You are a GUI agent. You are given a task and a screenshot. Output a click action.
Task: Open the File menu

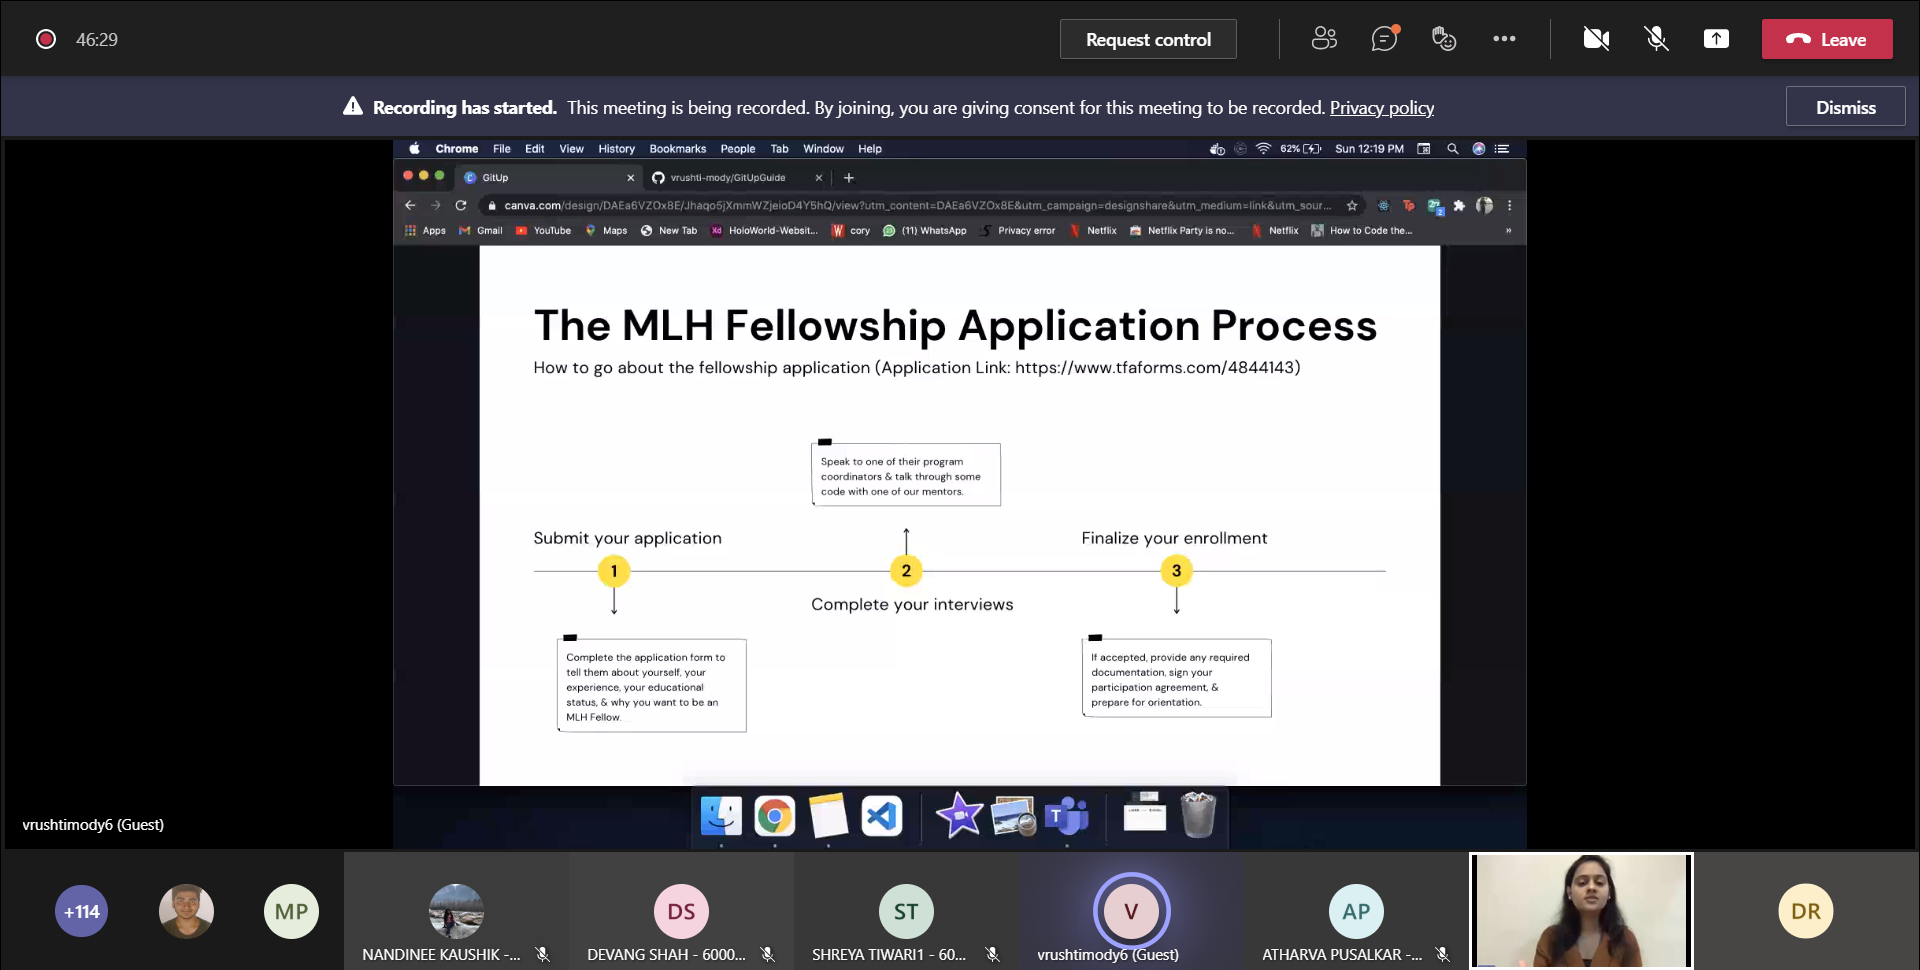[502, 148]
